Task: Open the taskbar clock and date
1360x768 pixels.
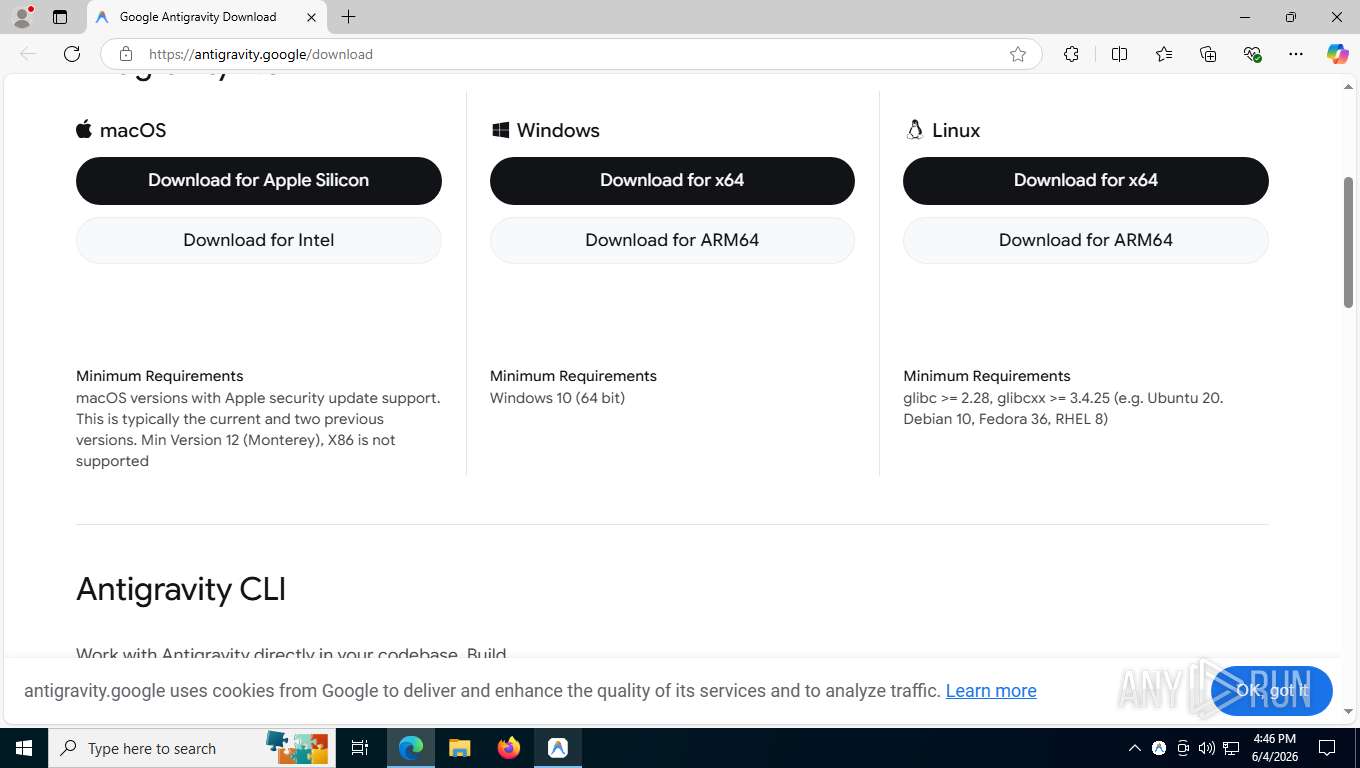Action: point(1274,748)
